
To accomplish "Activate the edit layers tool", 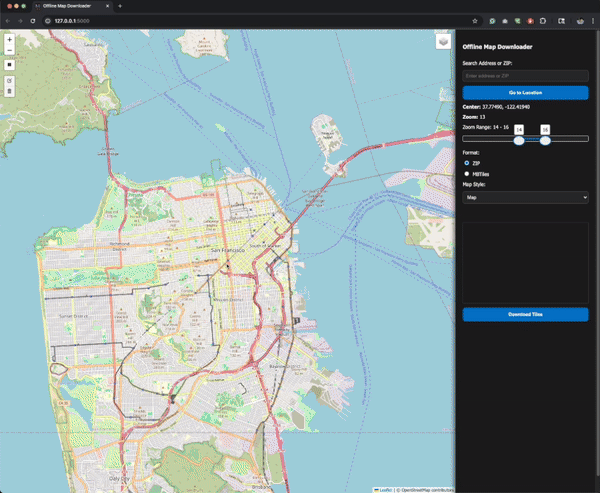I will click(10, 80).
